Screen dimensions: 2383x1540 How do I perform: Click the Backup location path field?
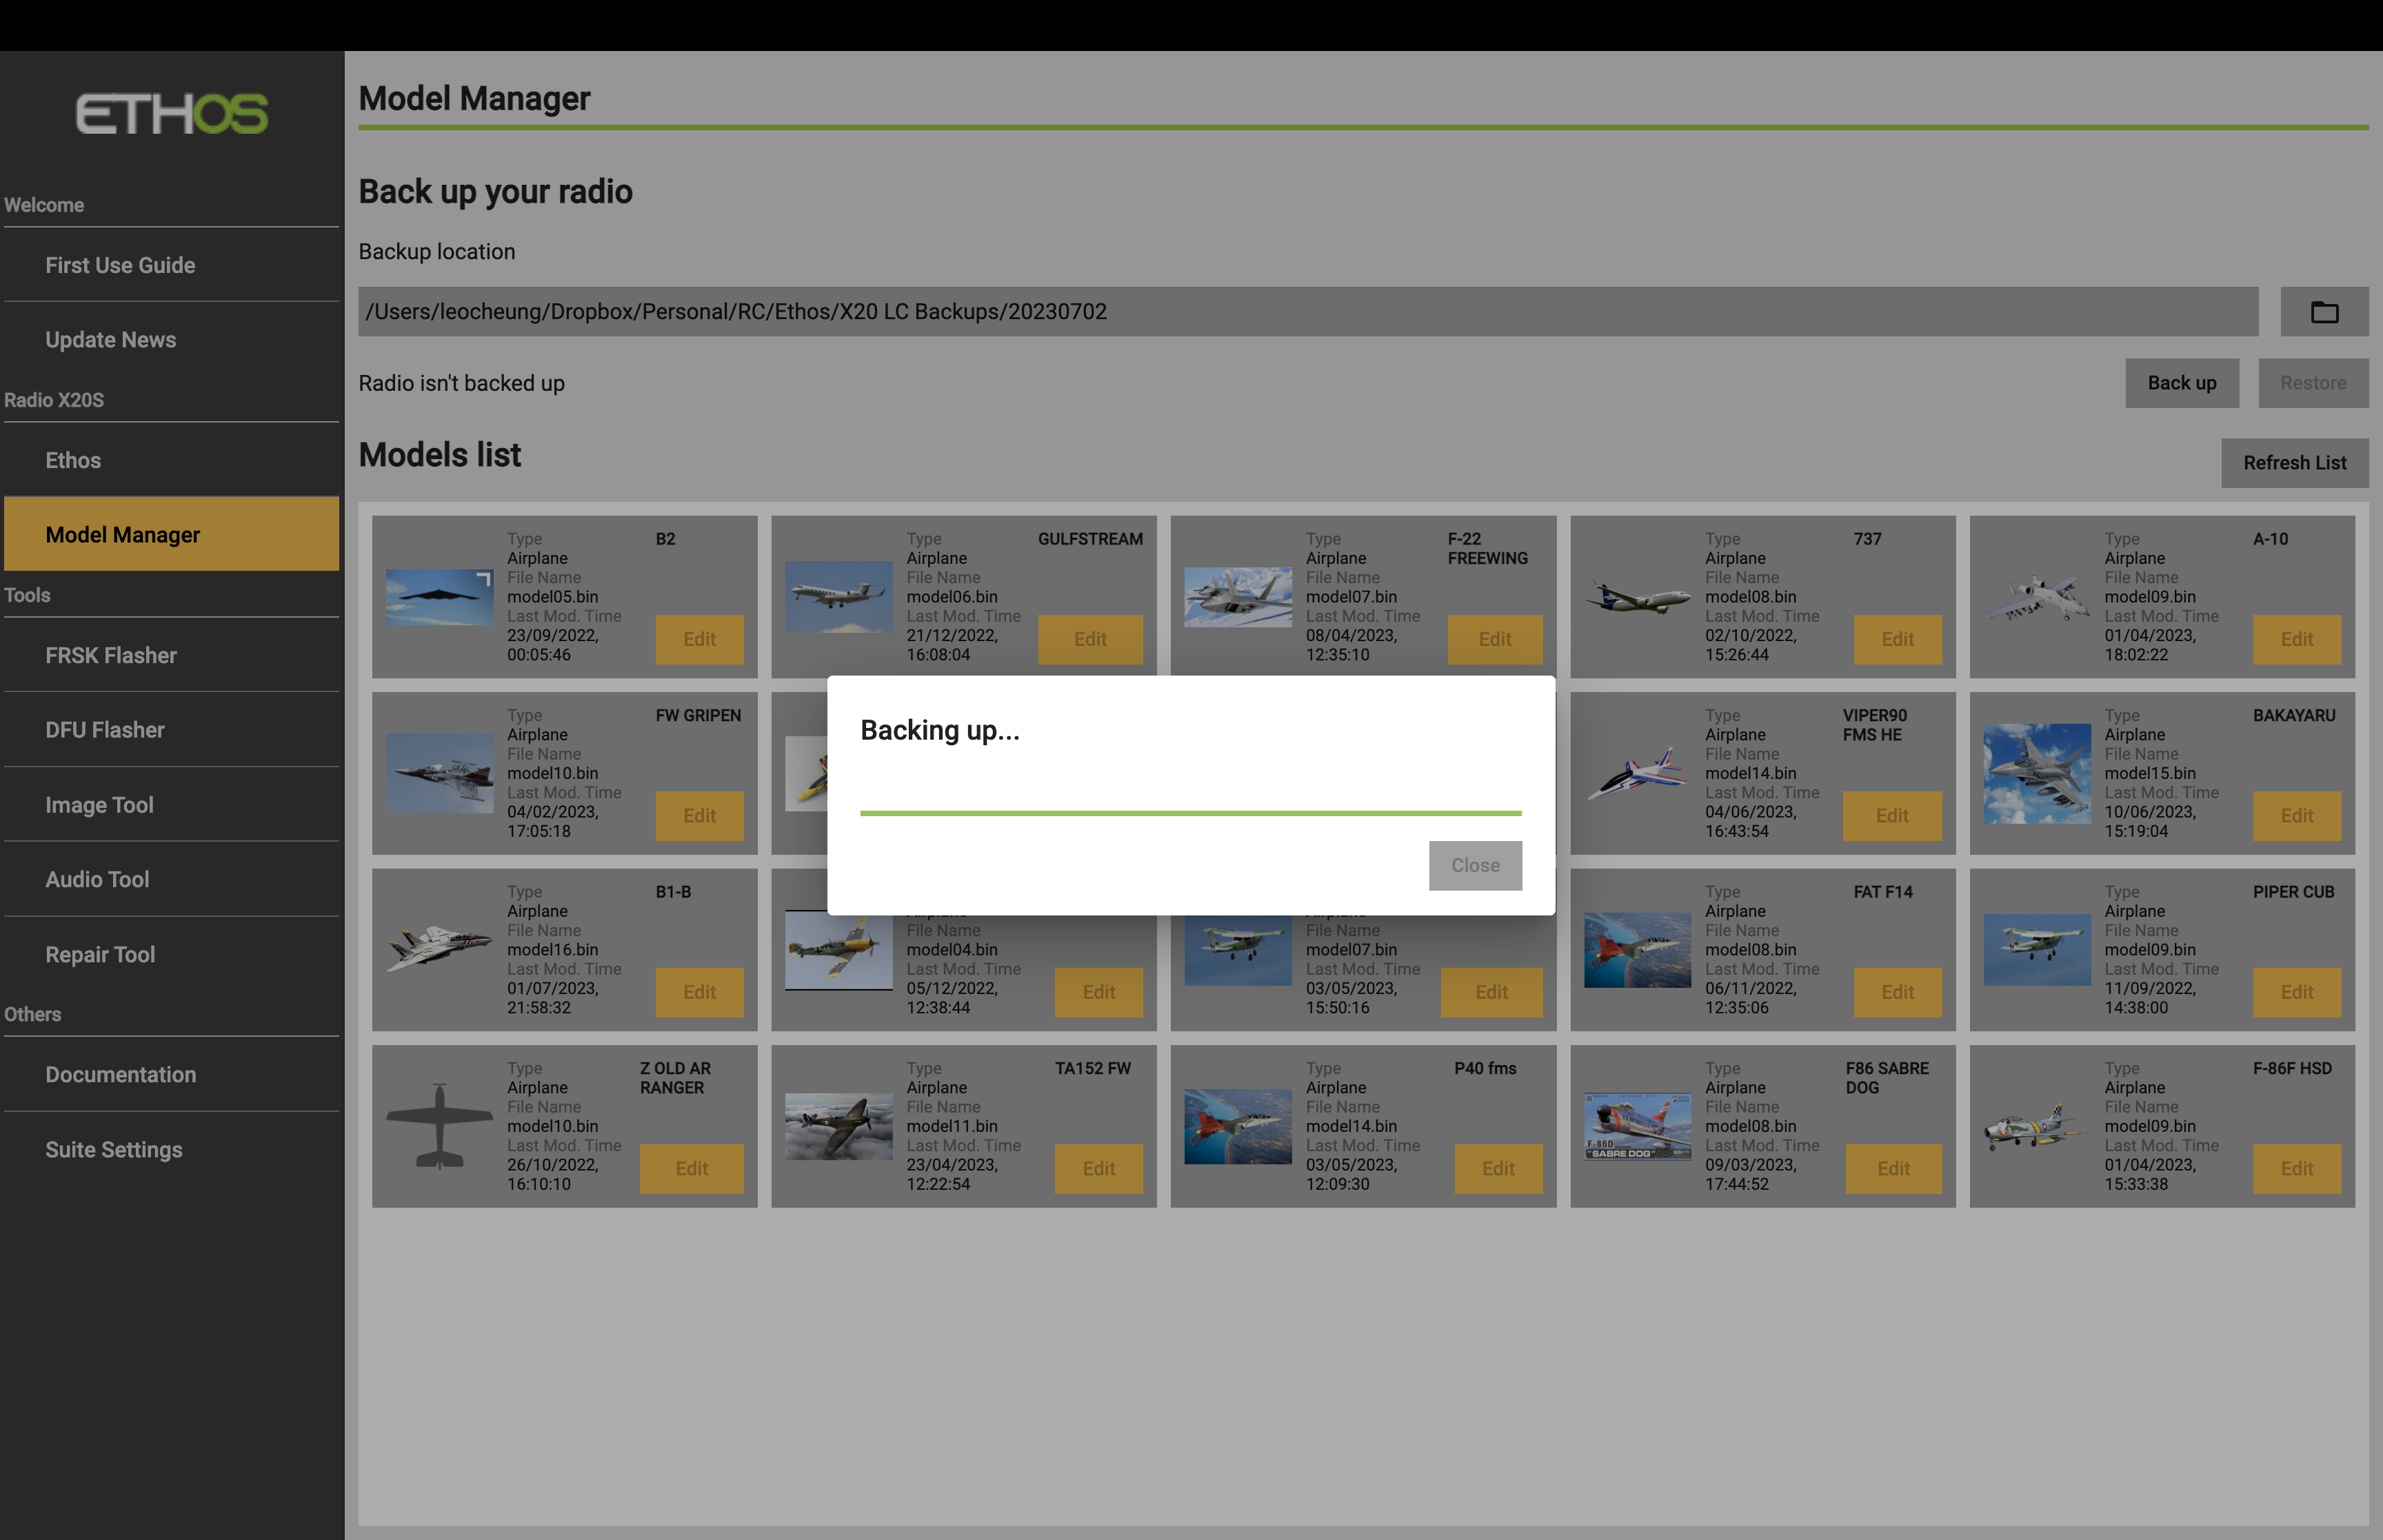point(1307,312)
